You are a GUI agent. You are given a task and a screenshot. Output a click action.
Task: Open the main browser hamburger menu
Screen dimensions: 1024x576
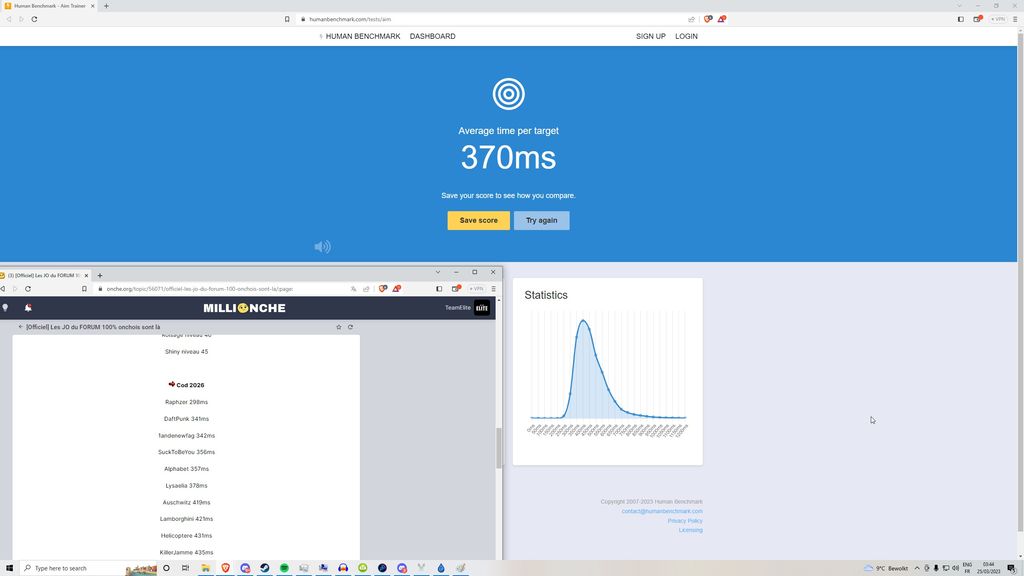[1015, 19]
